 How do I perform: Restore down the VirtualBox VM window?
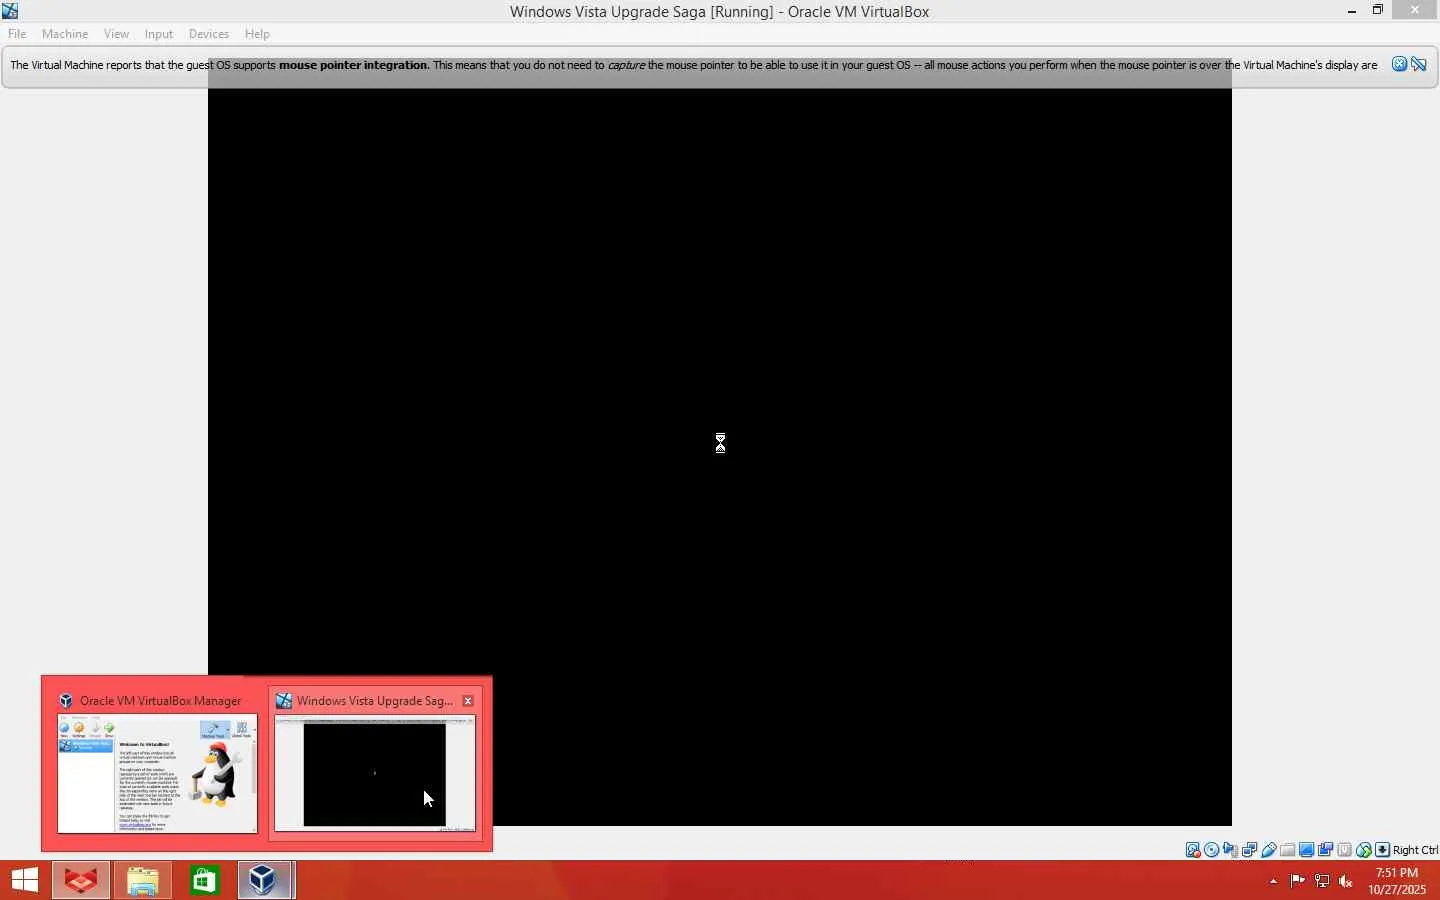(1379, 10)
